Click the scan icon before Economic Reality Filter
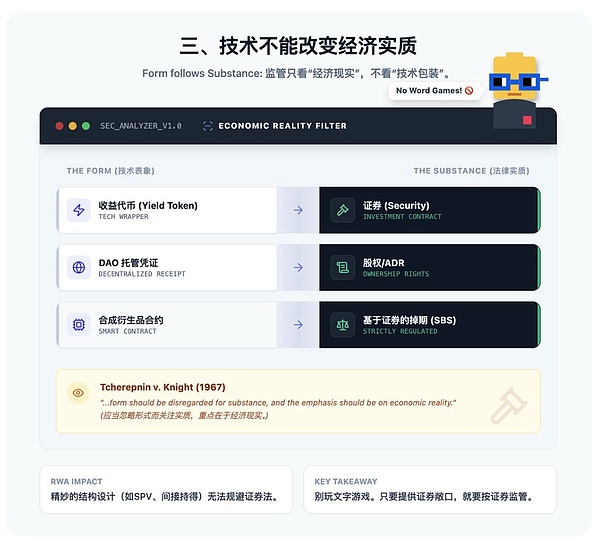The height and width of the screenshot is (540, 600). coord(207,126)
